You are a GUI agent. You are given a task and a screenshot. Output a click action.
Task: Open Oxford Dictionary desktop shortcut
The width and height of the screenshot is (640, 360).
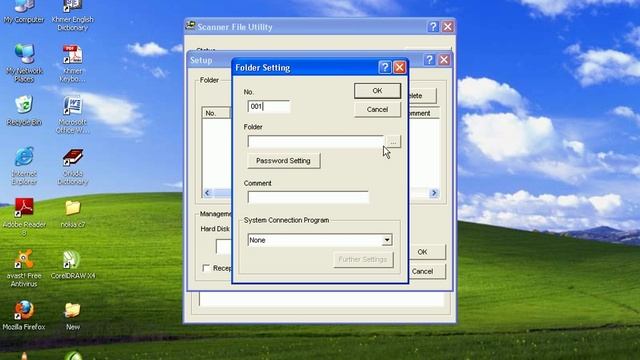coord(73,166)
